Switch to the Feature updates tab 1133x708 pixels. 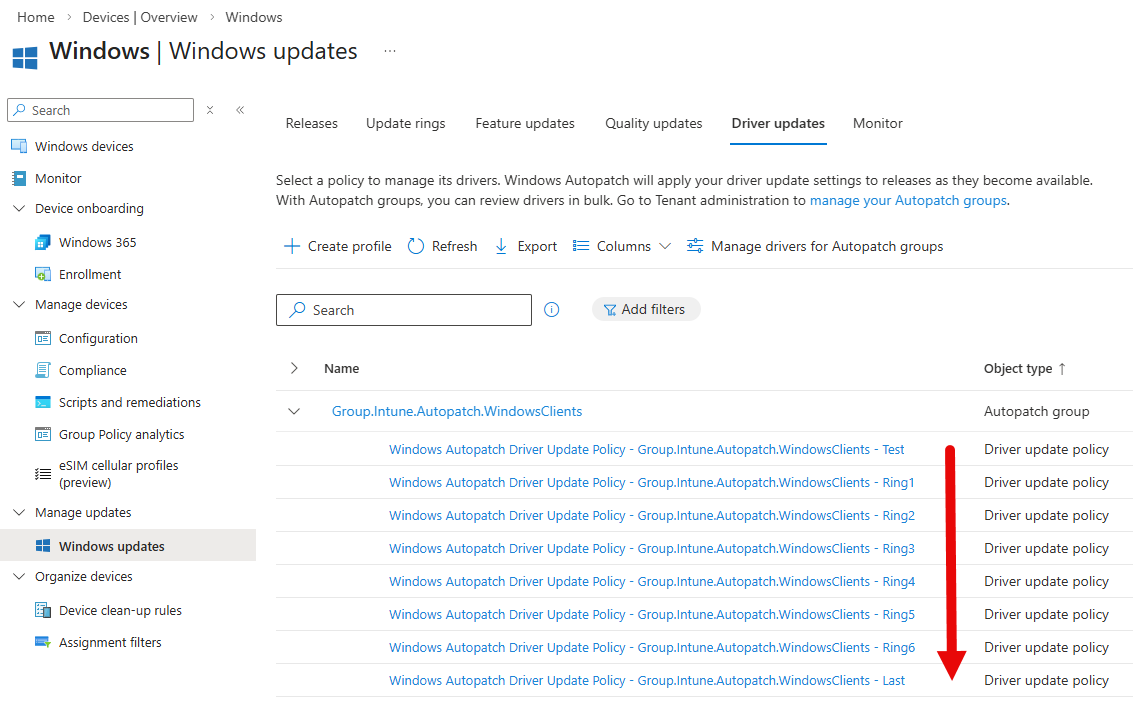(525, 124)
